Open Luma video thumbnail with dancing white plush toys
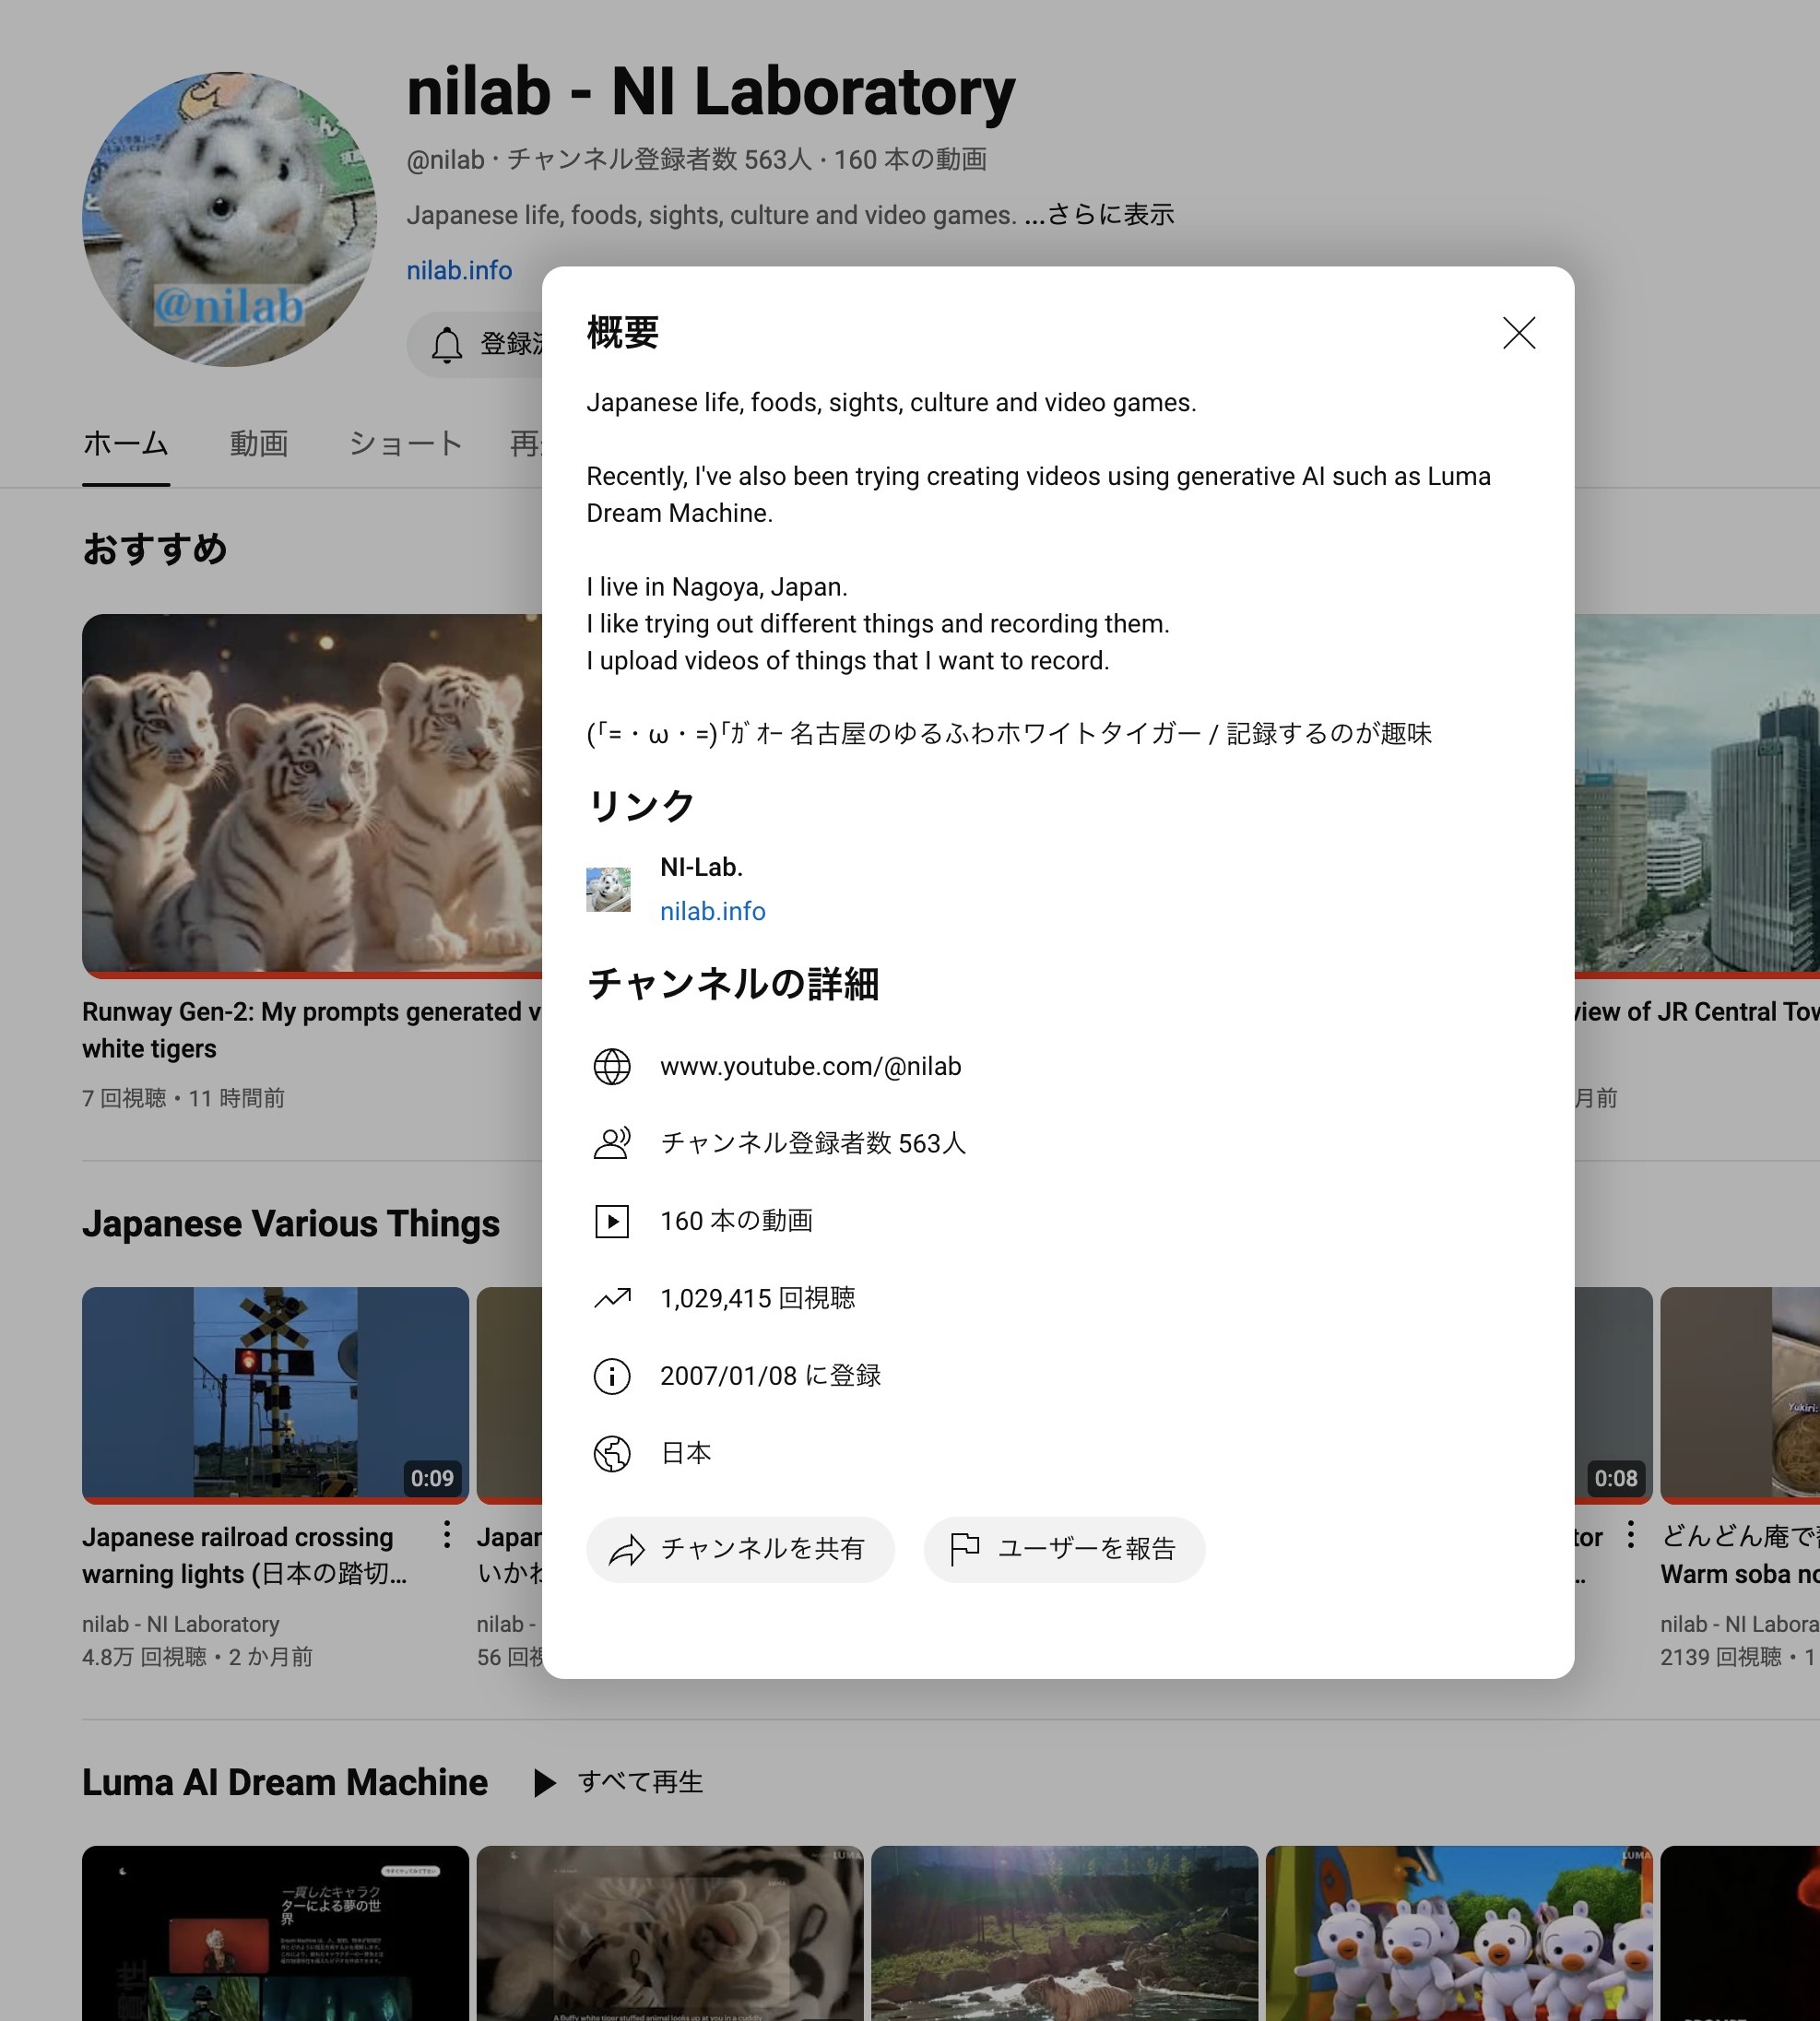The image size is (1820, 2021). (x=1459, y=1933)
